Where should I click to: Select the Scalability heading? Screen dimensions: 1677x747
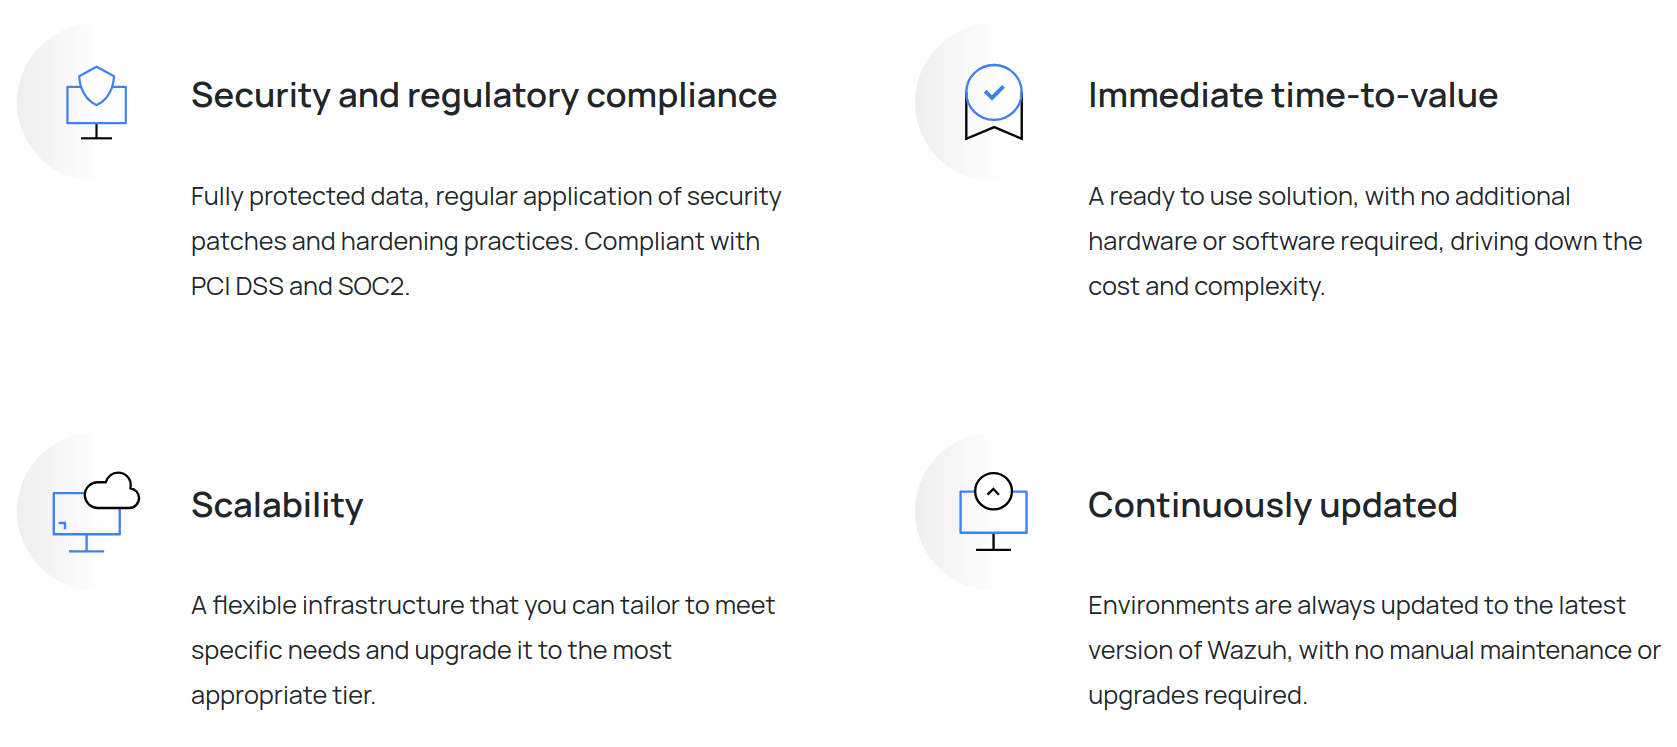tap(277, 506)
